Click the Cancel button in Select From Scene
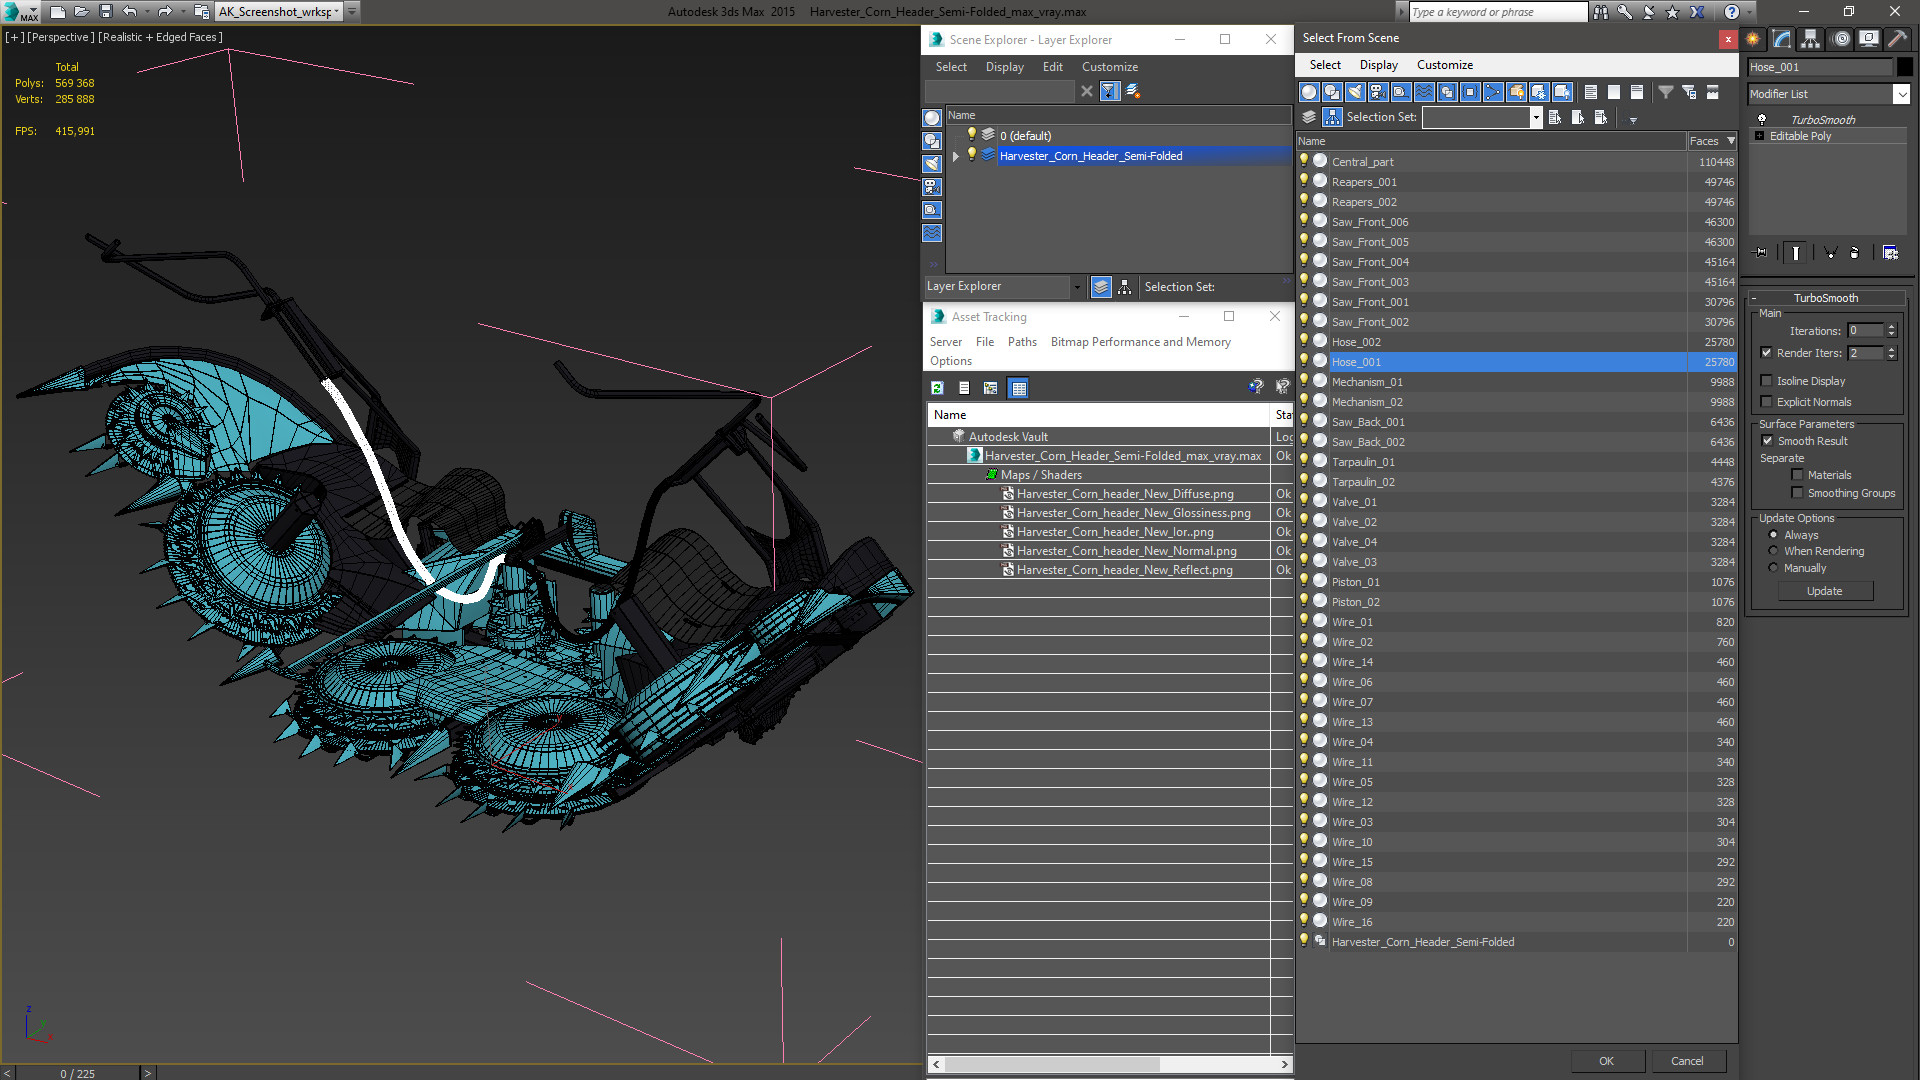Viewport: 1920px width, 1080px height. click(x=1687, y=1061)
